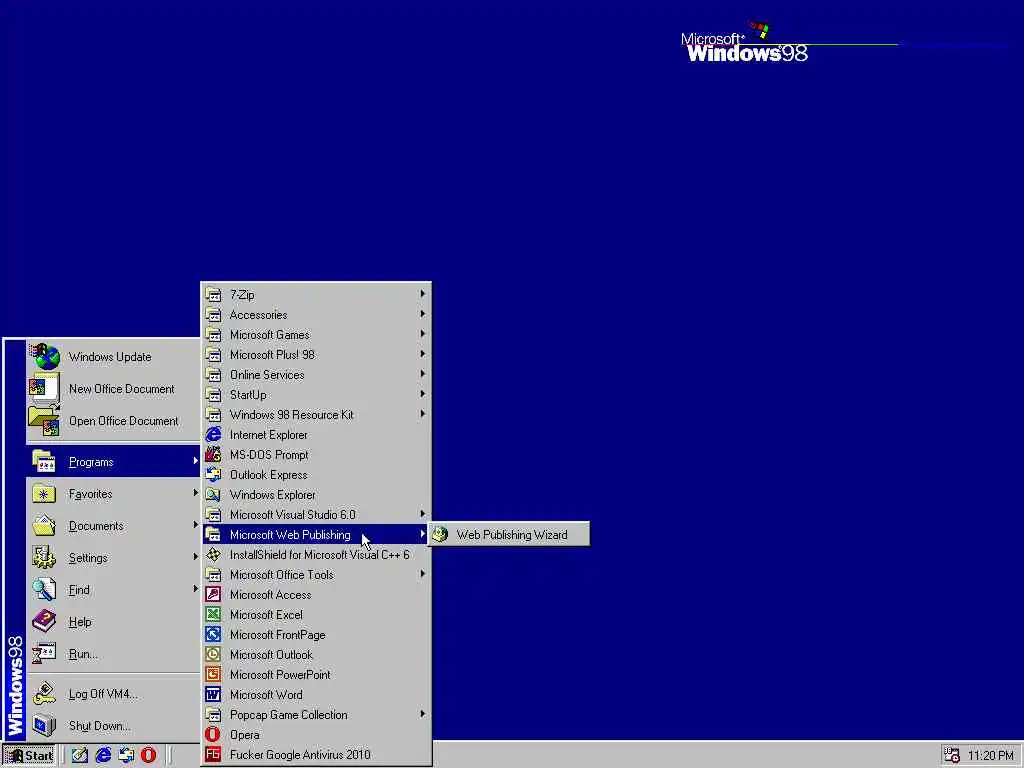Click the Popcap Game Collection label
Image resolution: width=1024 pixels, height=768 pixels.
click(x=289, y=714)
